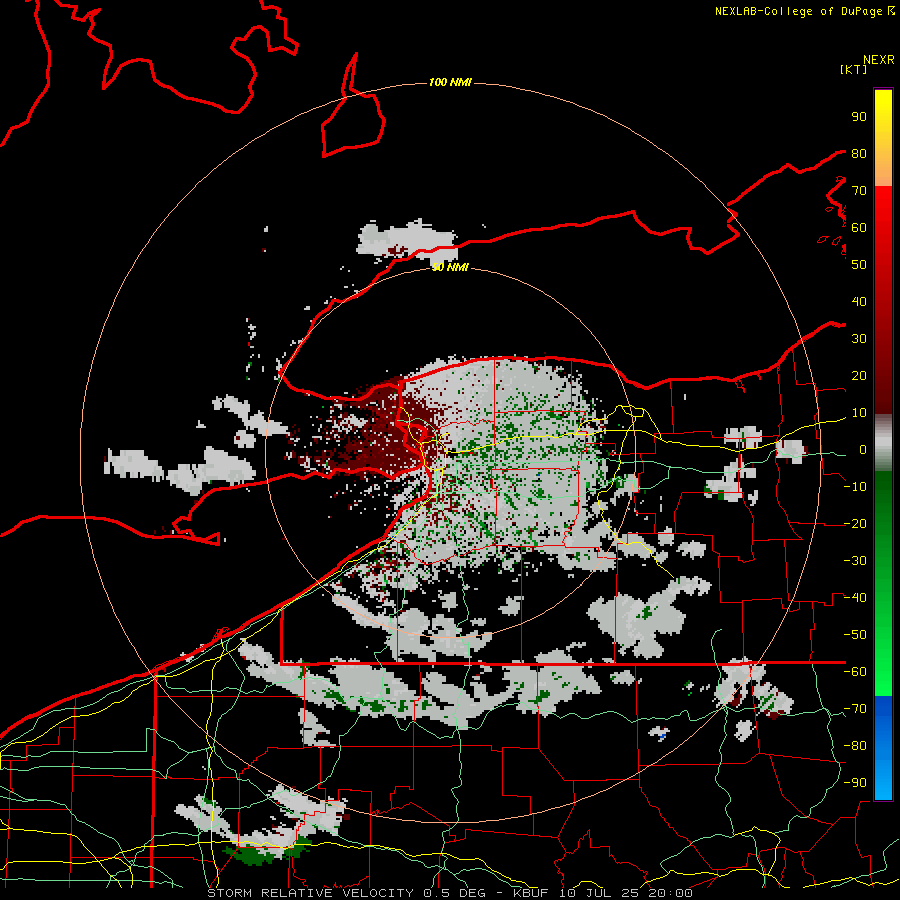Click the 0 value on velocity scale

(863, 449)
